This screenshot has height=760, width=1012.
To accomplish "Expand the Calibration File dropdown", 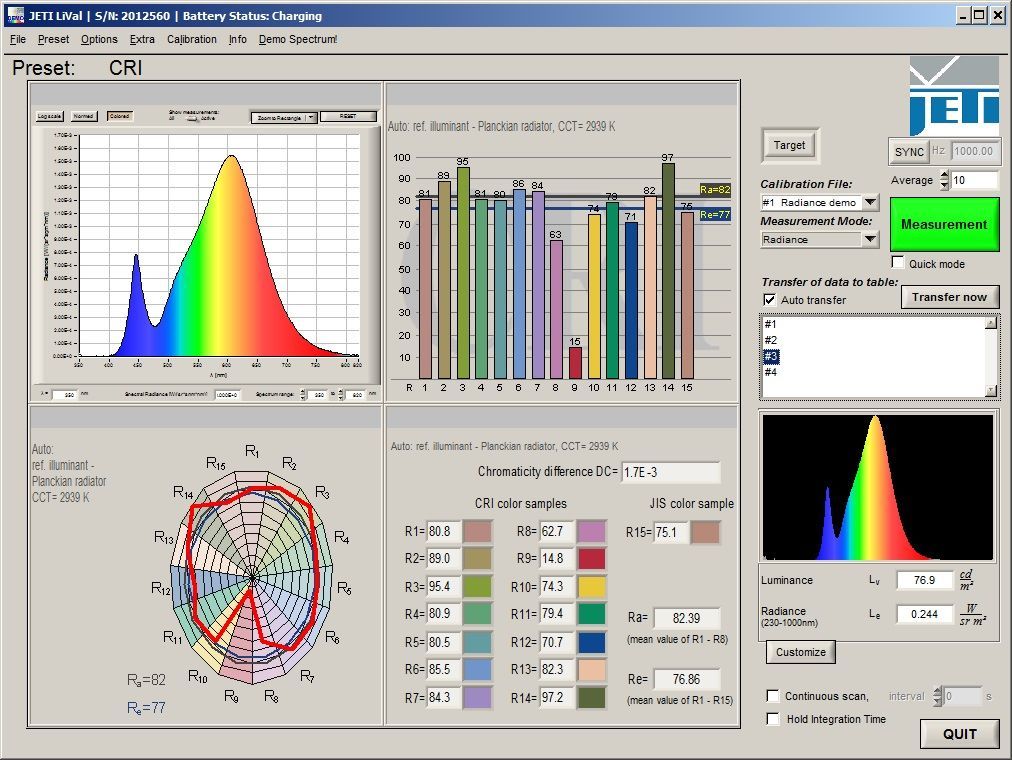I will click(870, 203).
